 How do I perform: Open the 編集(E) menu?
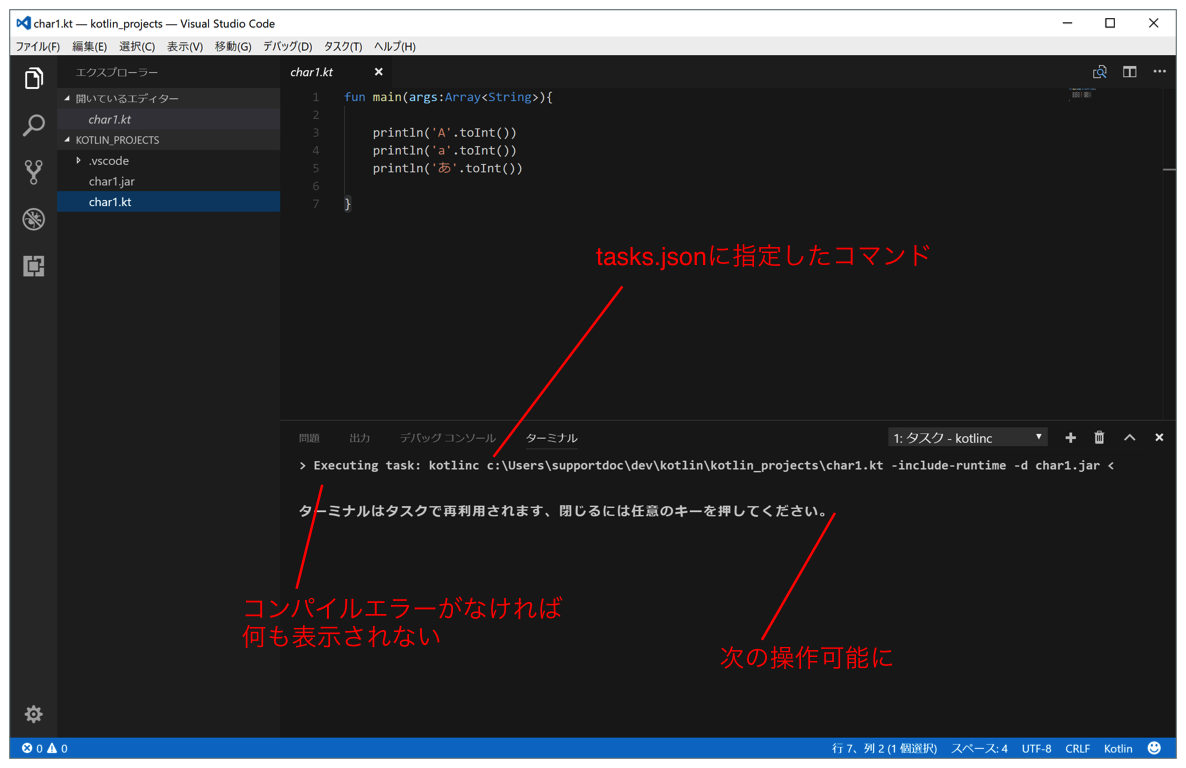(x=89, y=46)
